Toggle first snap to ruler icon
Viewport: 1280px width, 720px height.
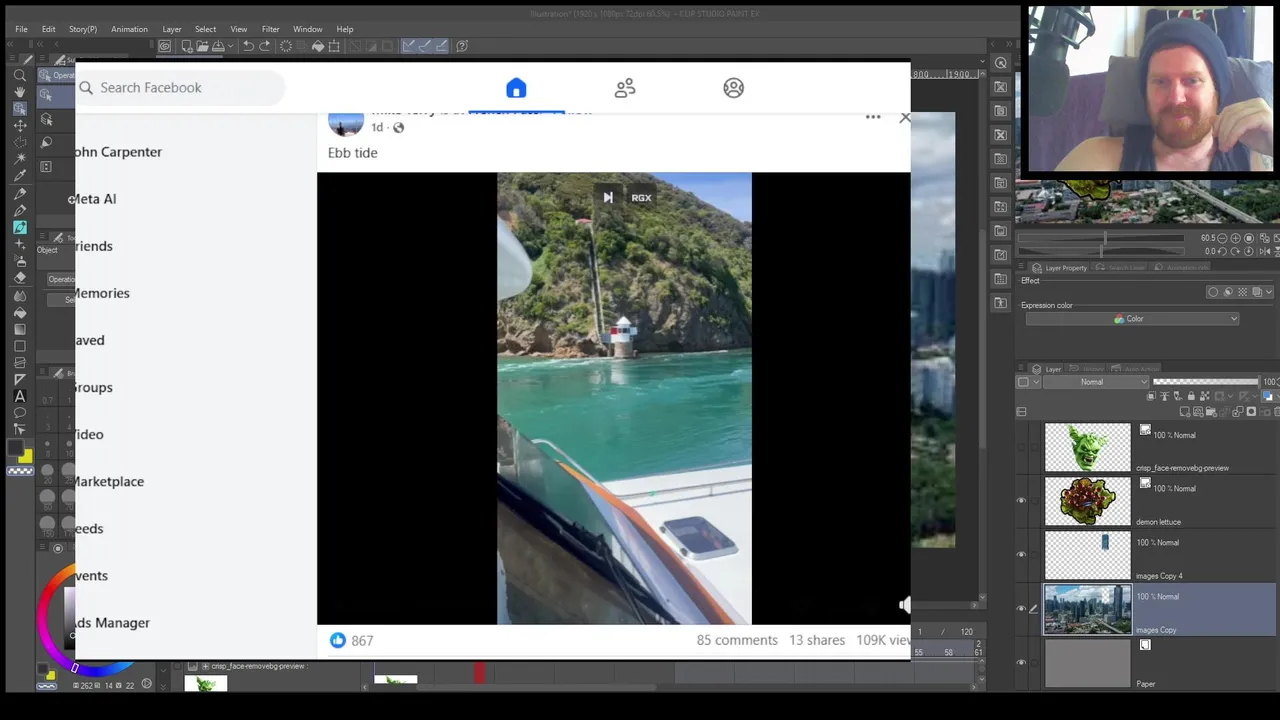click(x=409, y=46)
